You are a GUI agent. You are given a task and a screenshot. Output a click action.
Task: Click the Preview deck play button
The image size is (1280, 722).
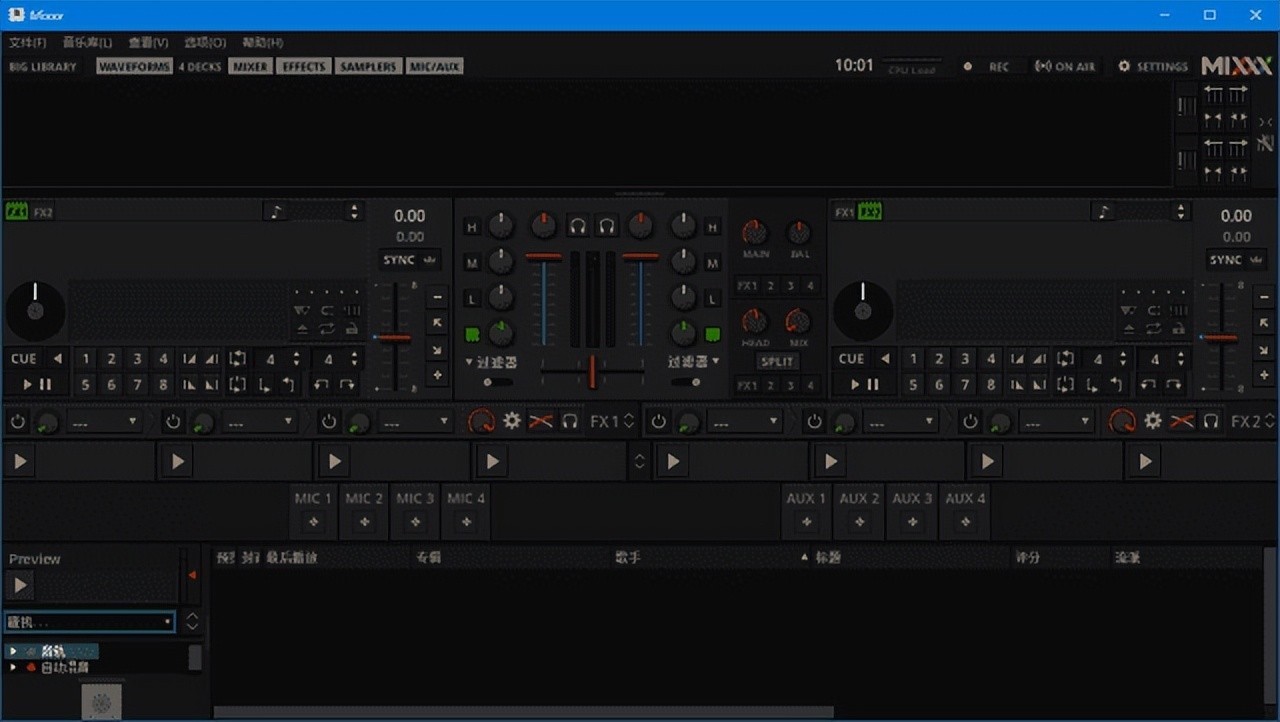(20, 586)
